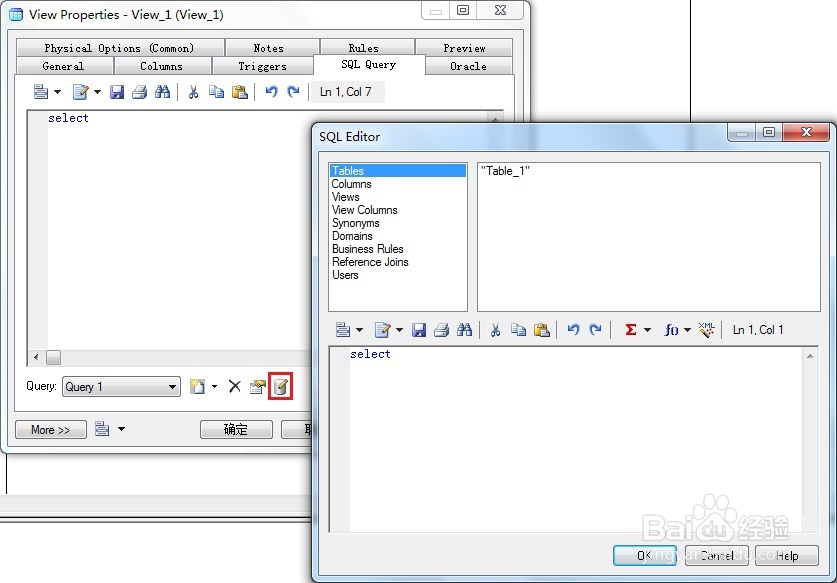Image resolution: width=837 pixels, height=583 pixels.
Task: Switch to the Oracle tab
Action: pos(468,66)
